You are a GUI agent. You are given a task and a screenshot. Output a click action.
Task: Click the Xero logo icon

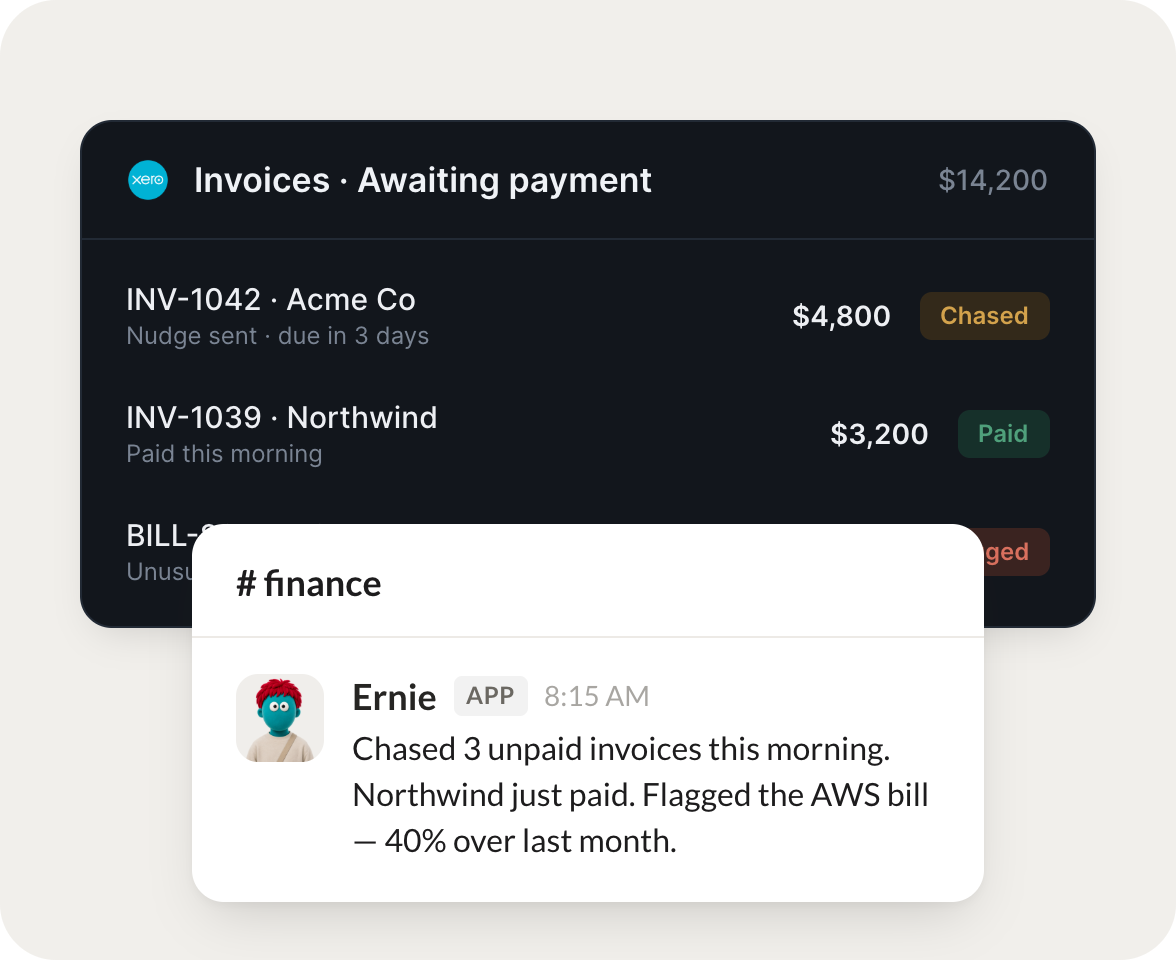[148, 180]
